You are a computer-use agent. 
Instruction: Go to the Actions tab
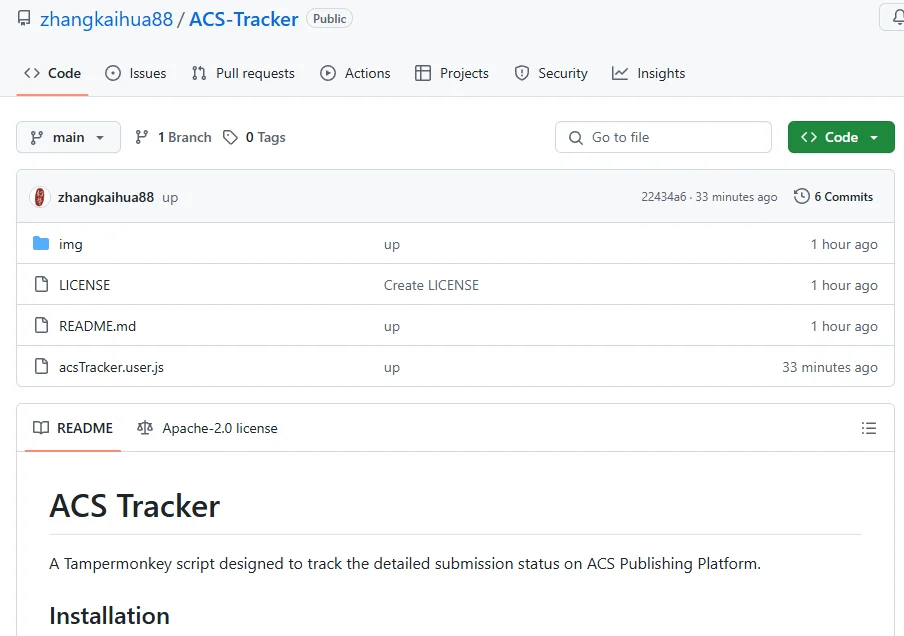356,73
